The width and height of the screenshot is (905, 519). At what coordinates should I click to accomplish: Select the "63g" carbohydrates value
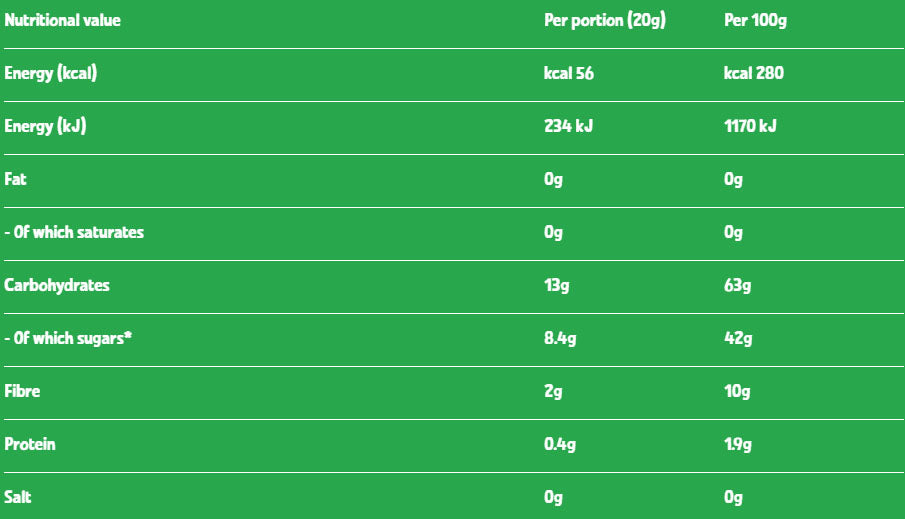point(737,285)
